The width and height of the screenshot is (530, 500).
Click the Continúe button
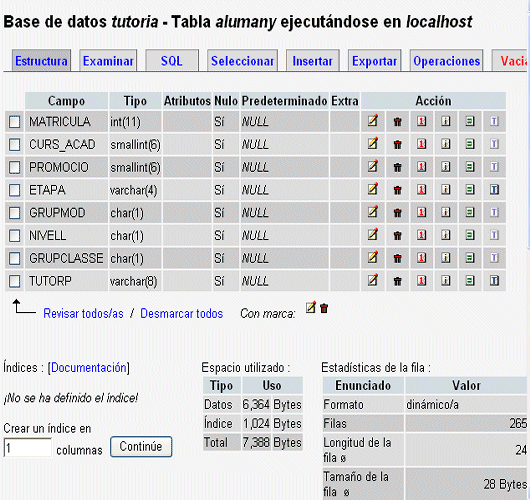[x=141, y=447]
